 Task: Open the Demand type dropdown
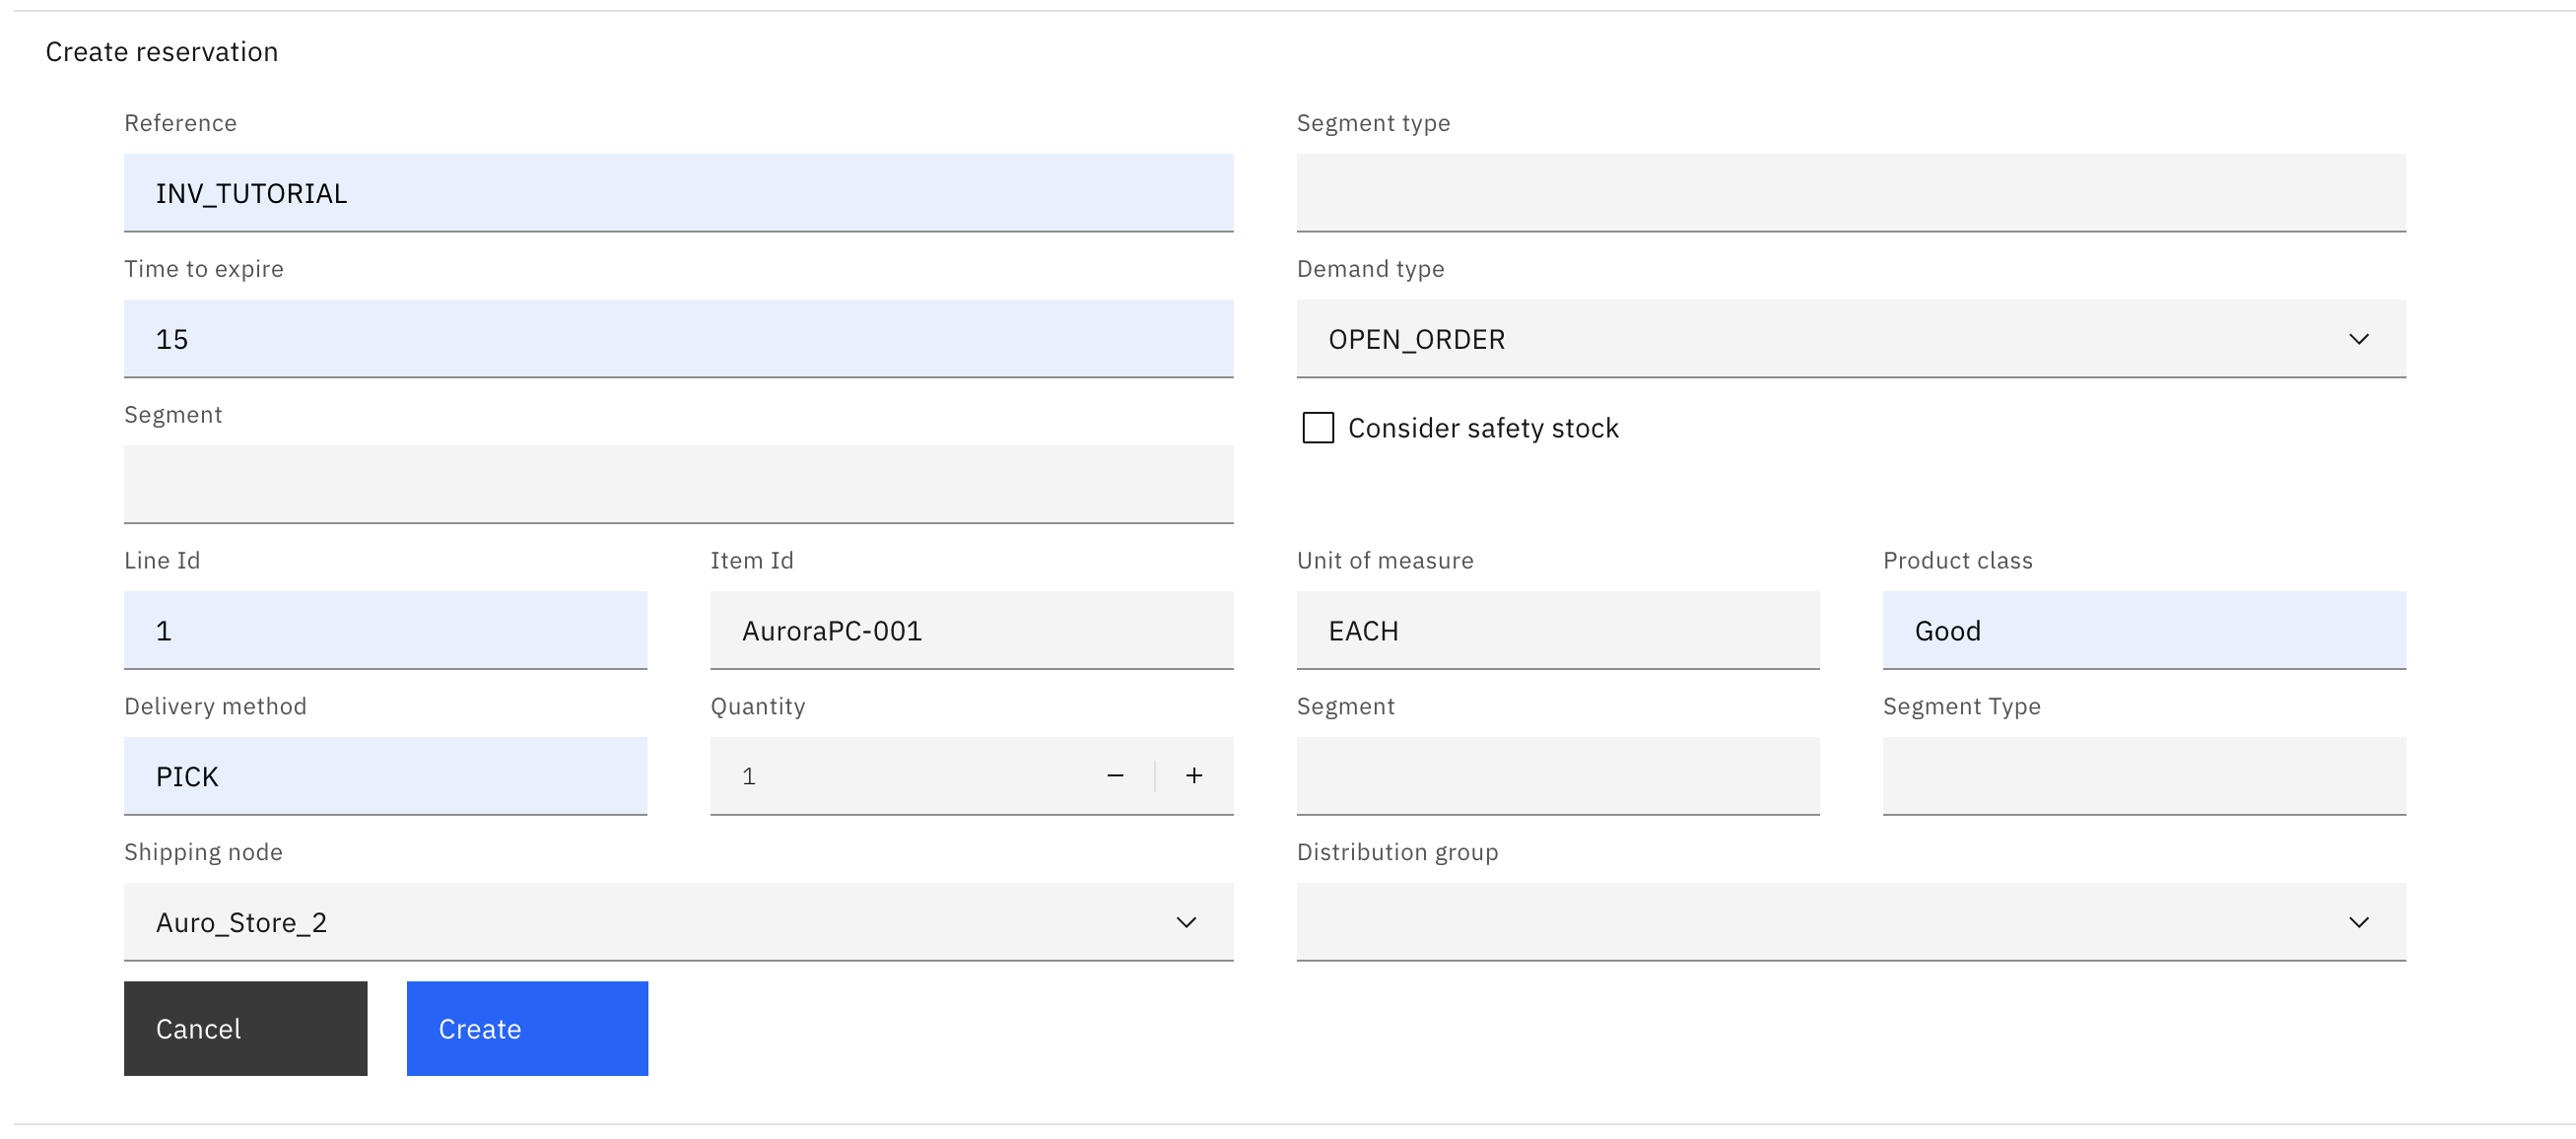point(1851,339)
